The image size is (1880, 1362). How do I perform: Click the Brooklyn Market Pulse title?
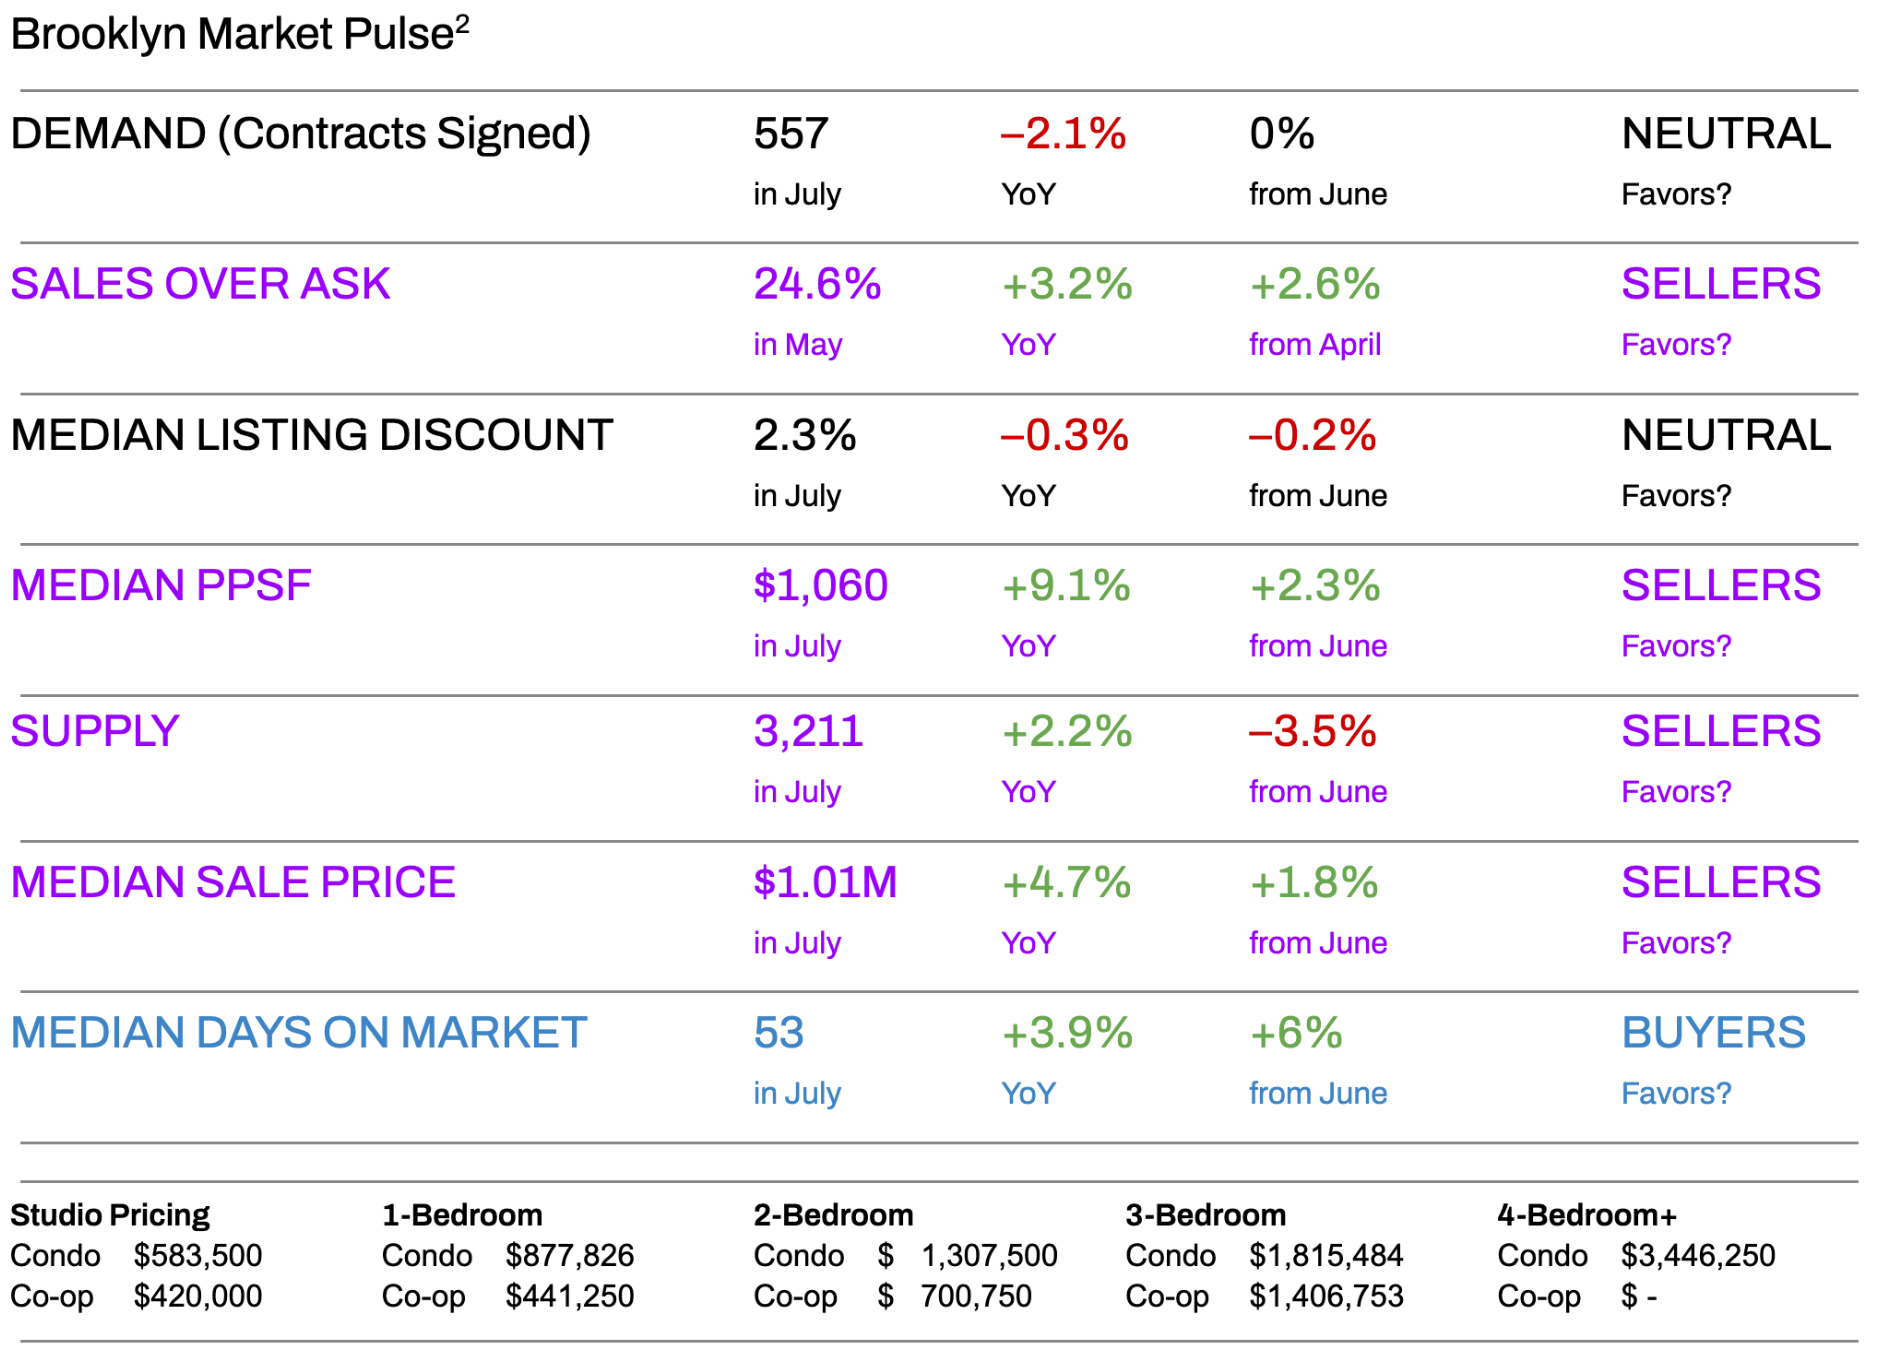pos(232,35)
